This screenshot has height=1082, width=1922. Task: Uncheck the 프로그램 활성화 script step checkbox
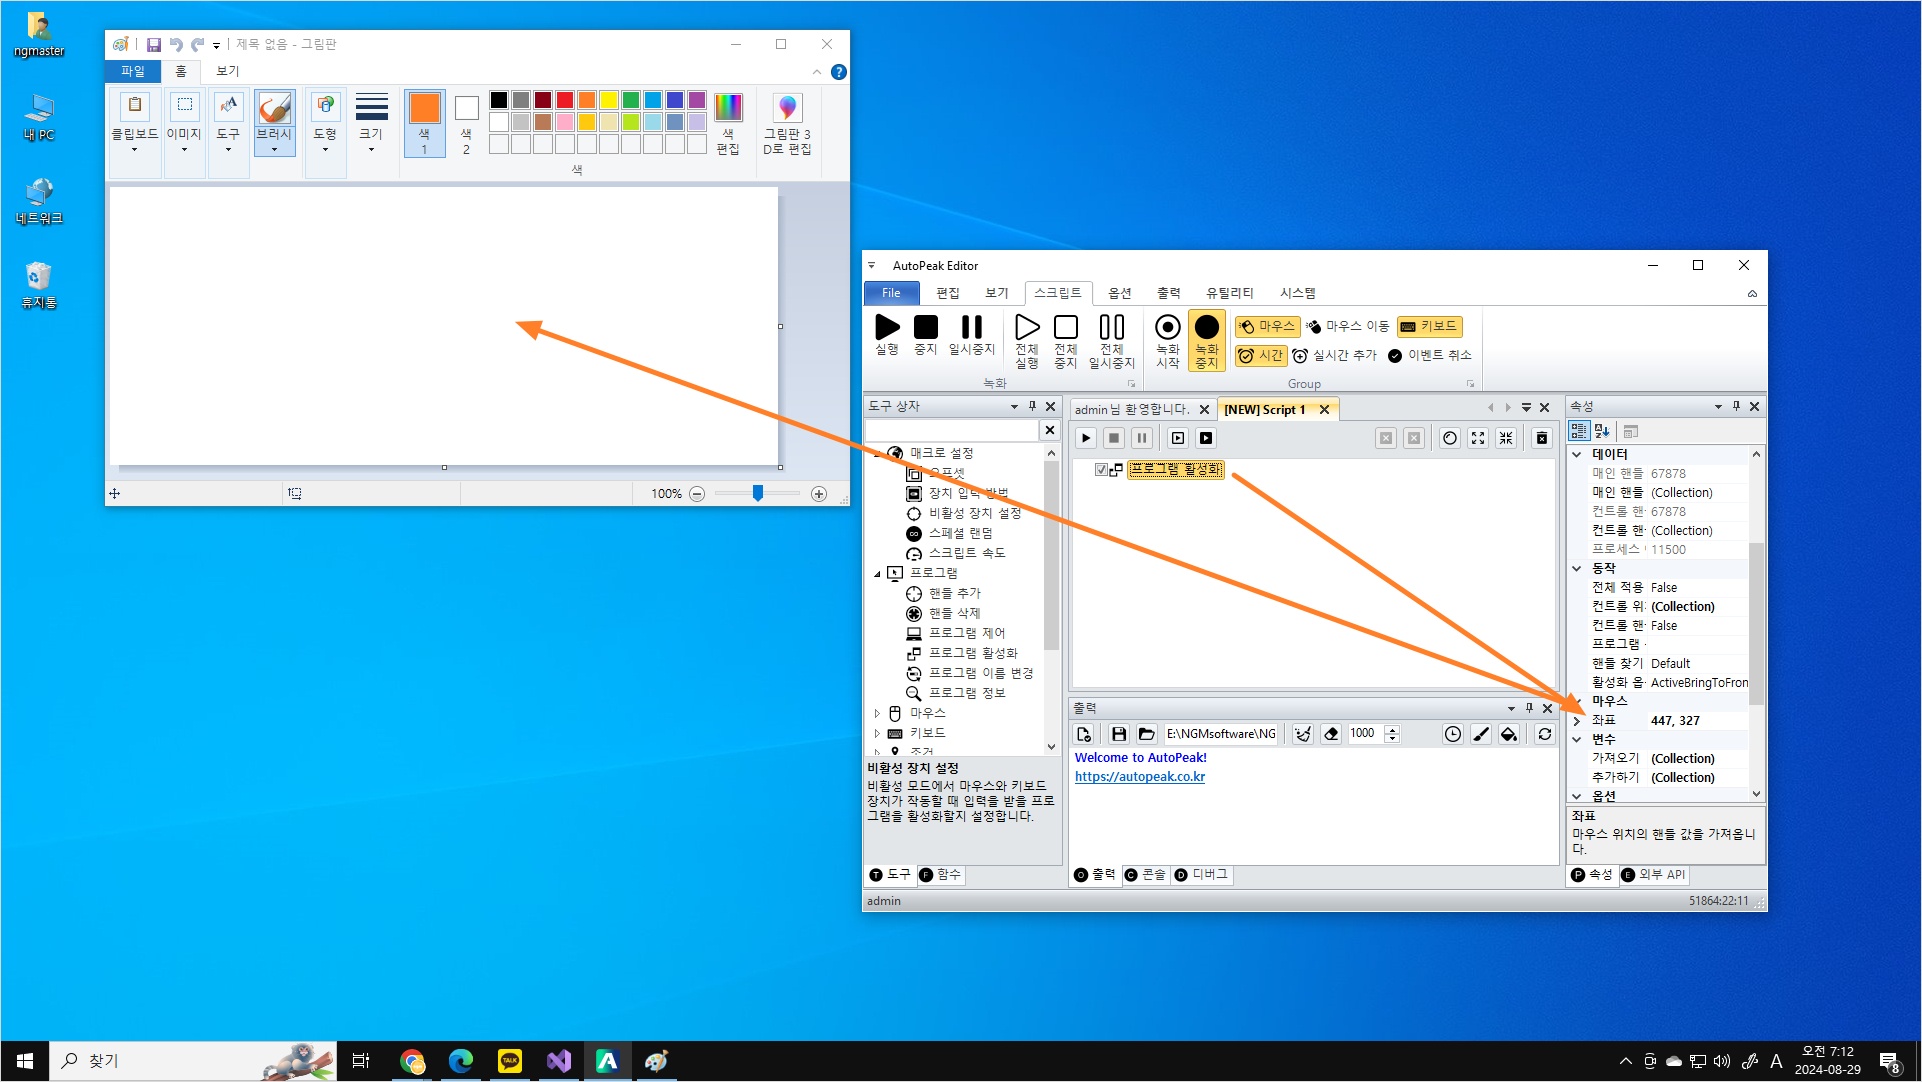(x=1100, y=469)
